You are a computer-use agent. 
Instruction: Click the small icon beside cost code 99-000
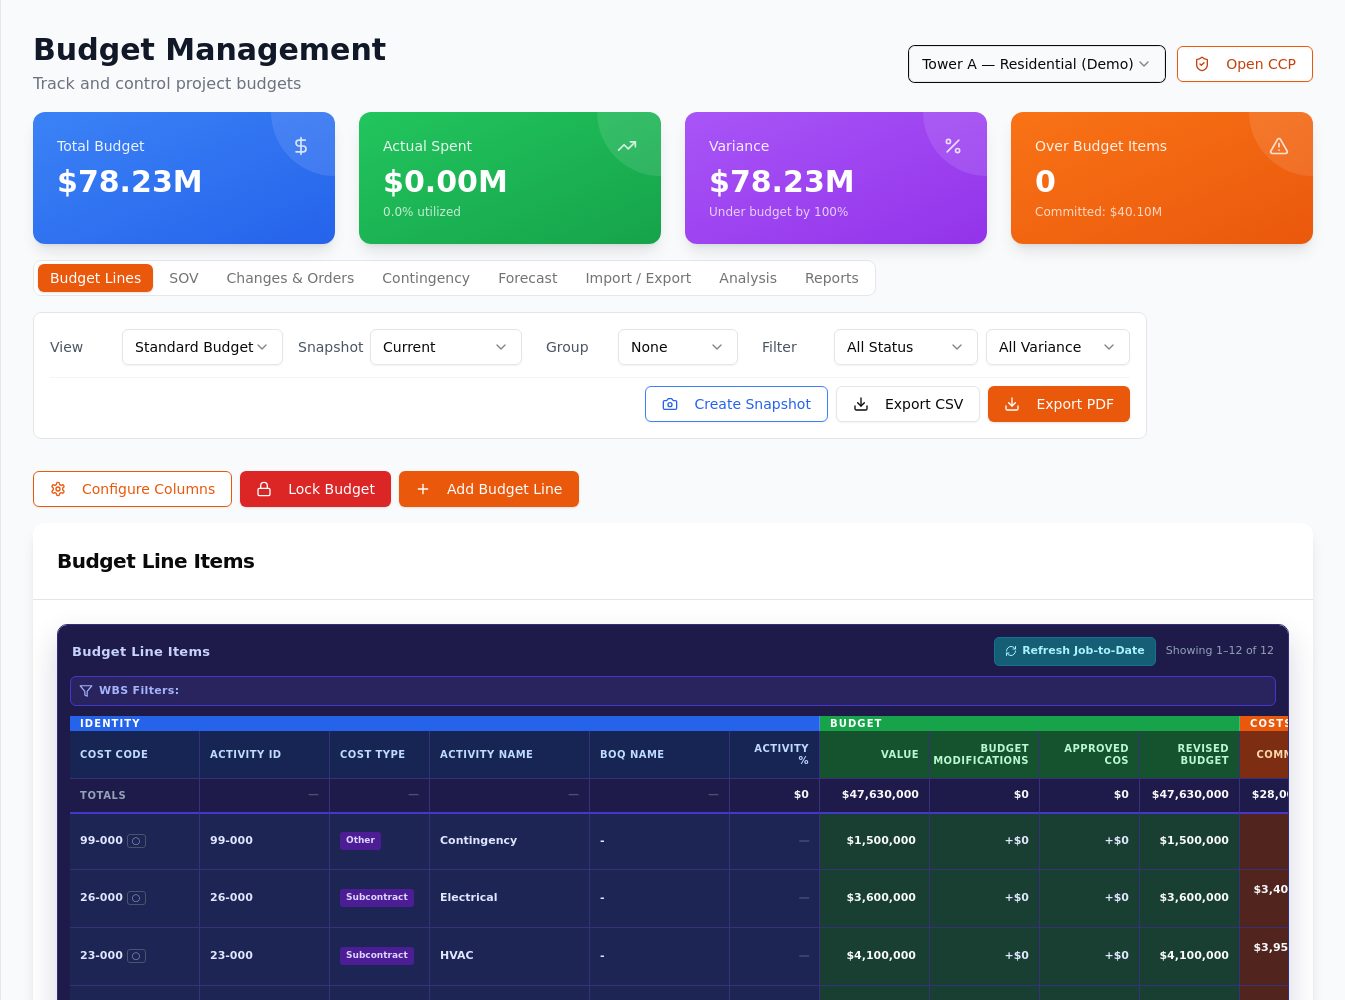click(137, 841)
